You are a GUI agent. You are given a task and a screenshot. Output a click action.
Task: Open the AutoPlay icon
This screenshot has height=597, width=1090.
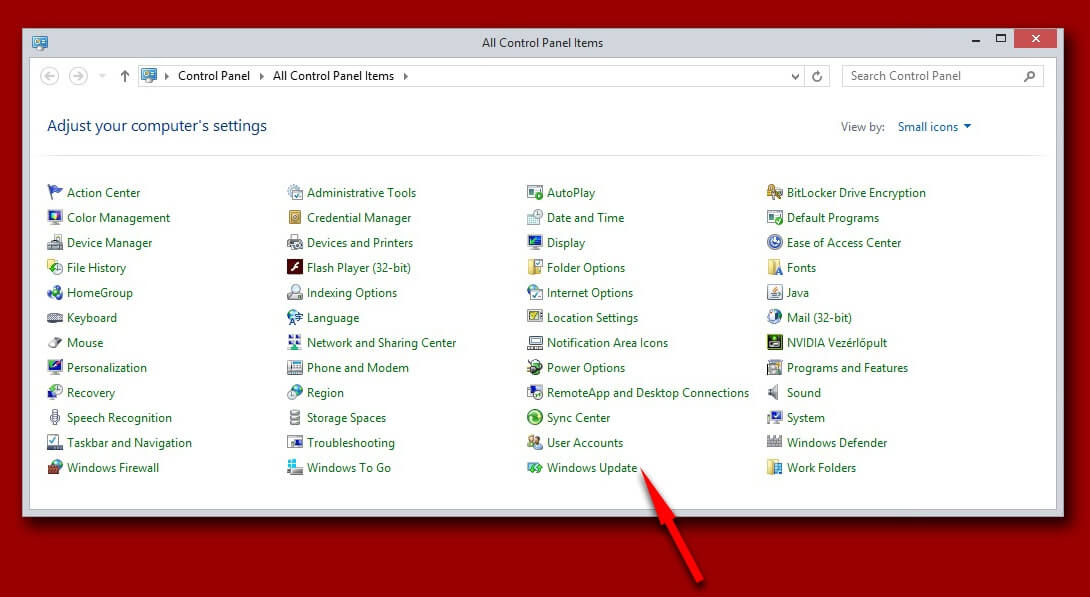(535, 192)
